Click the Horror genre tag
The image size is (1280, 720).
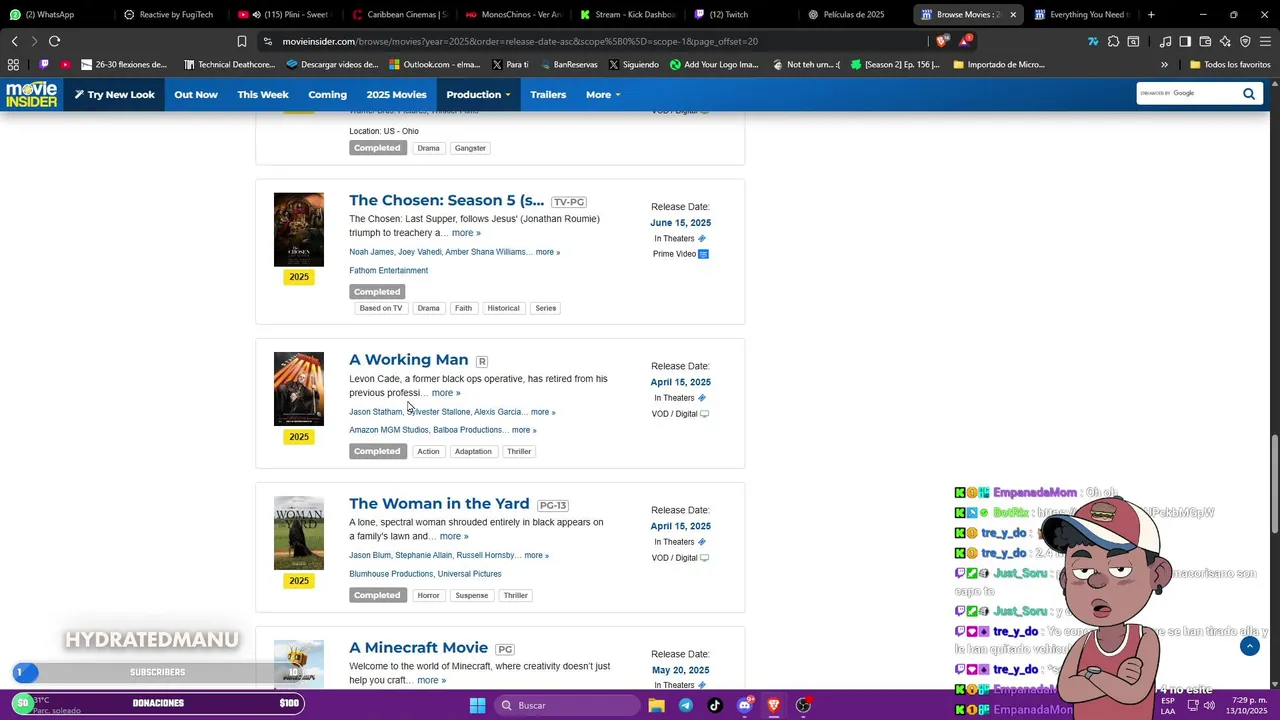tap(428, 595)
